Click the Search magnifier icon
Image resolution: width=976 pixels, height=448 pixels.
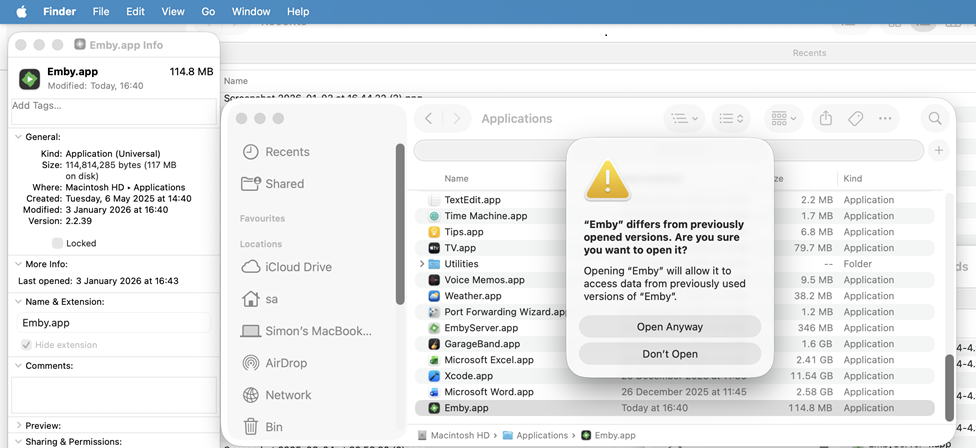coord(935,118)
